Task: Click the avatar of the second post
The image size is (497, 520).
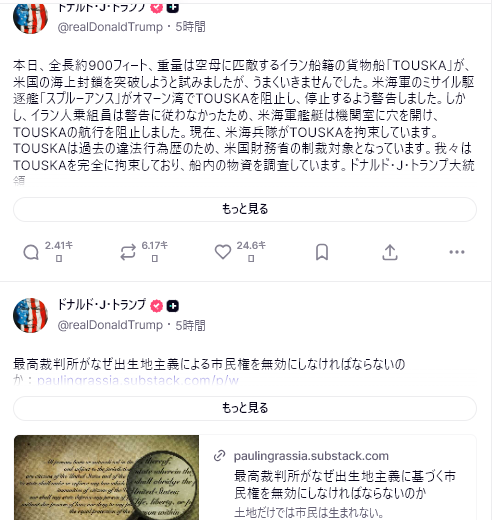Action: click(x=30, y=315)
